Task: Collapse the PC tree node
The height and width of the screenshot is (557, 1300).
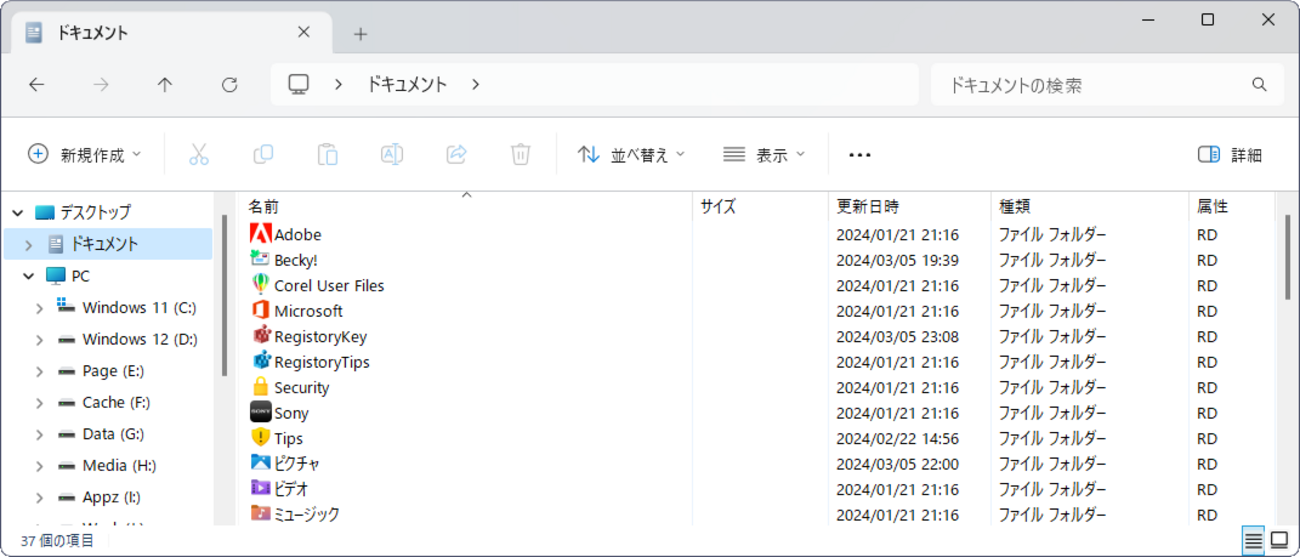Action: click(x=28, y=276)
